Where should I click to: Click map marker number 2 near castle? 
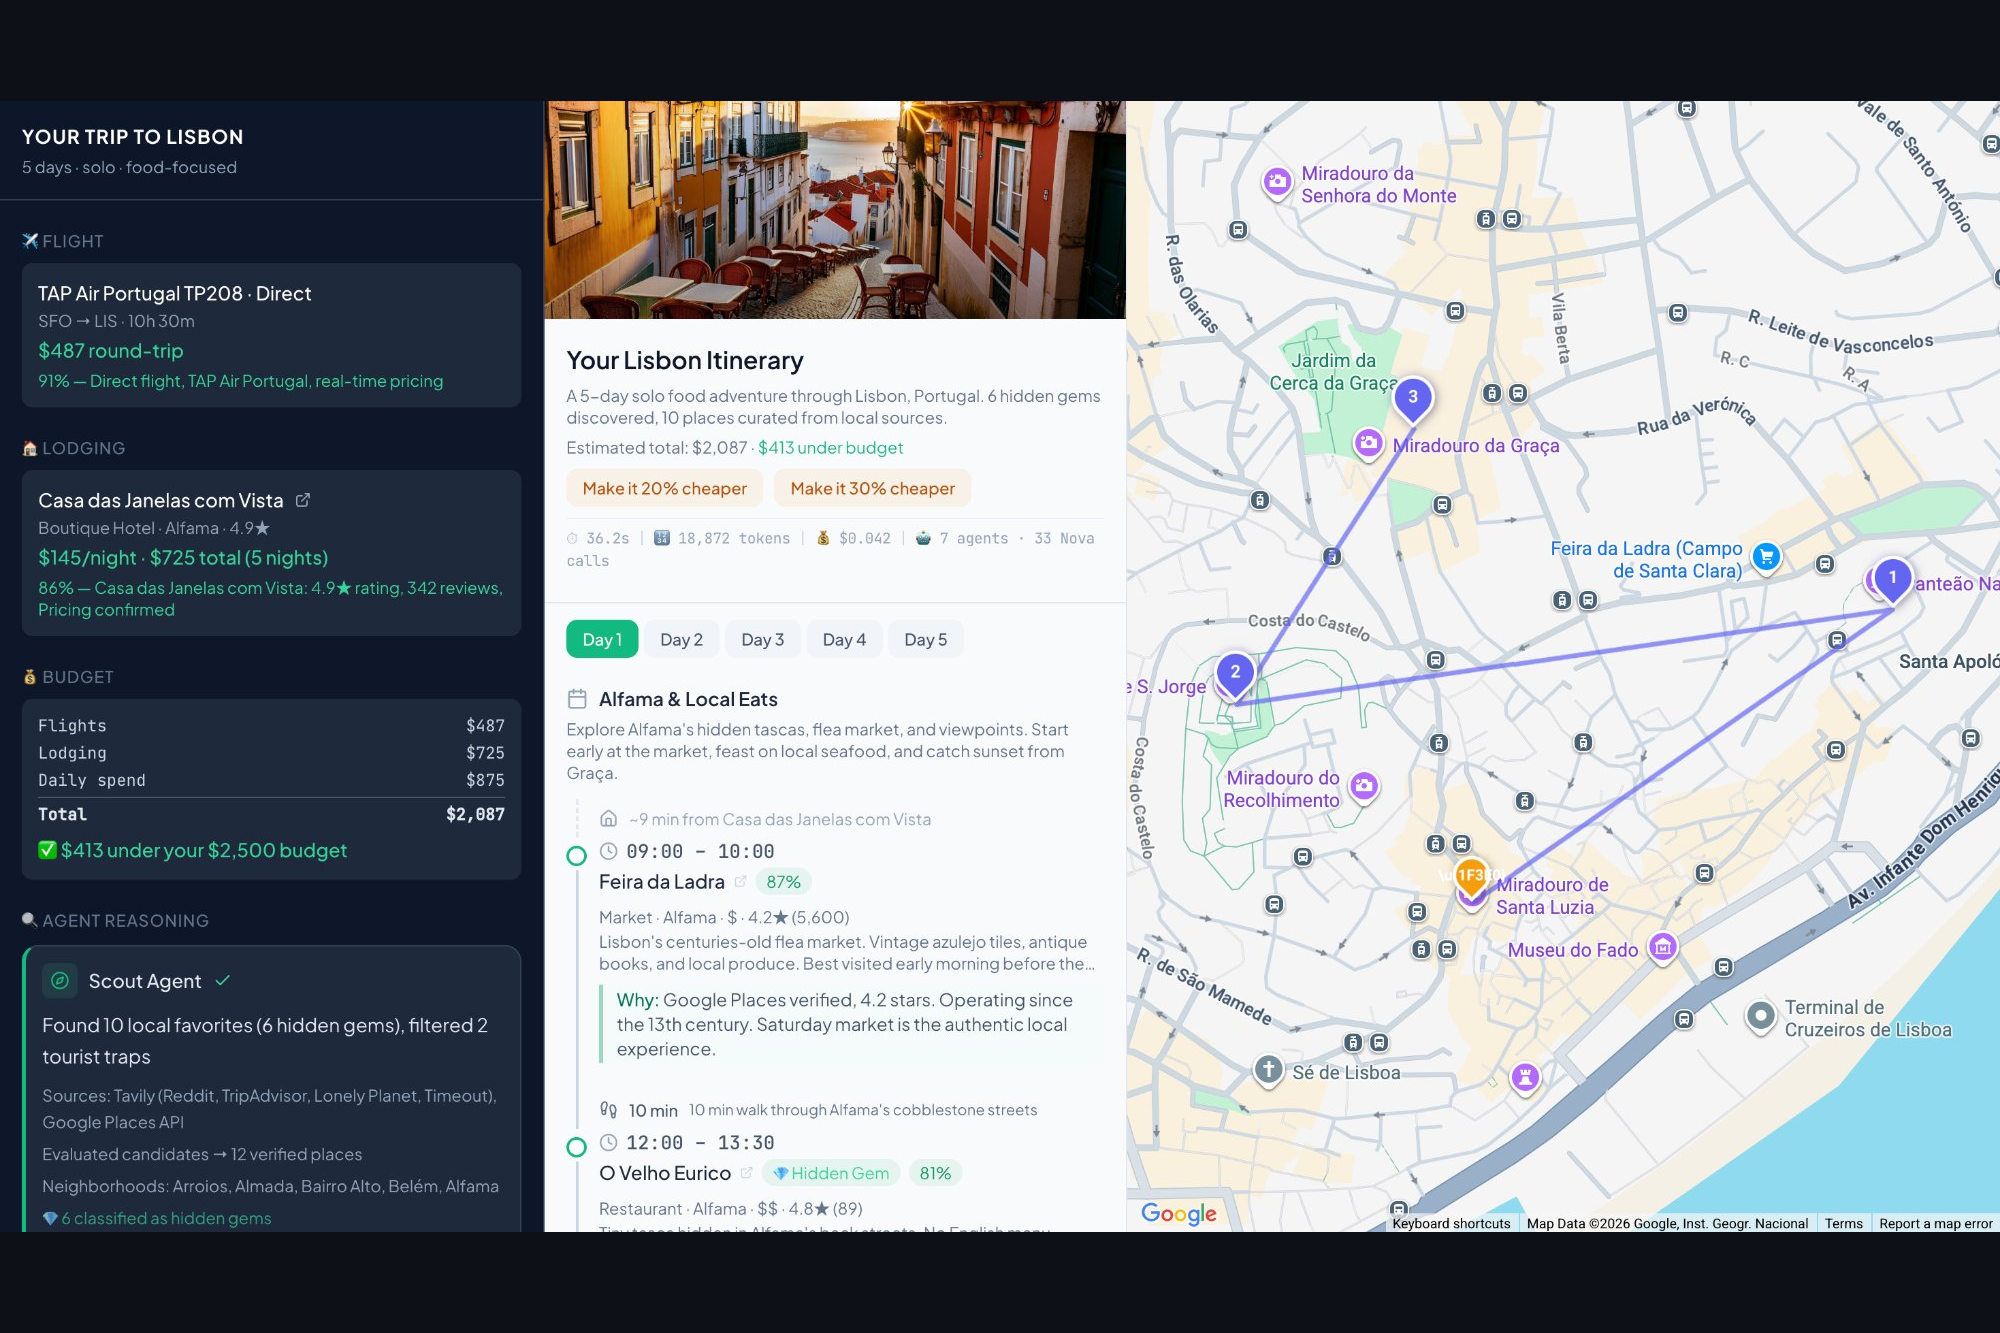tap(1235, 673)
